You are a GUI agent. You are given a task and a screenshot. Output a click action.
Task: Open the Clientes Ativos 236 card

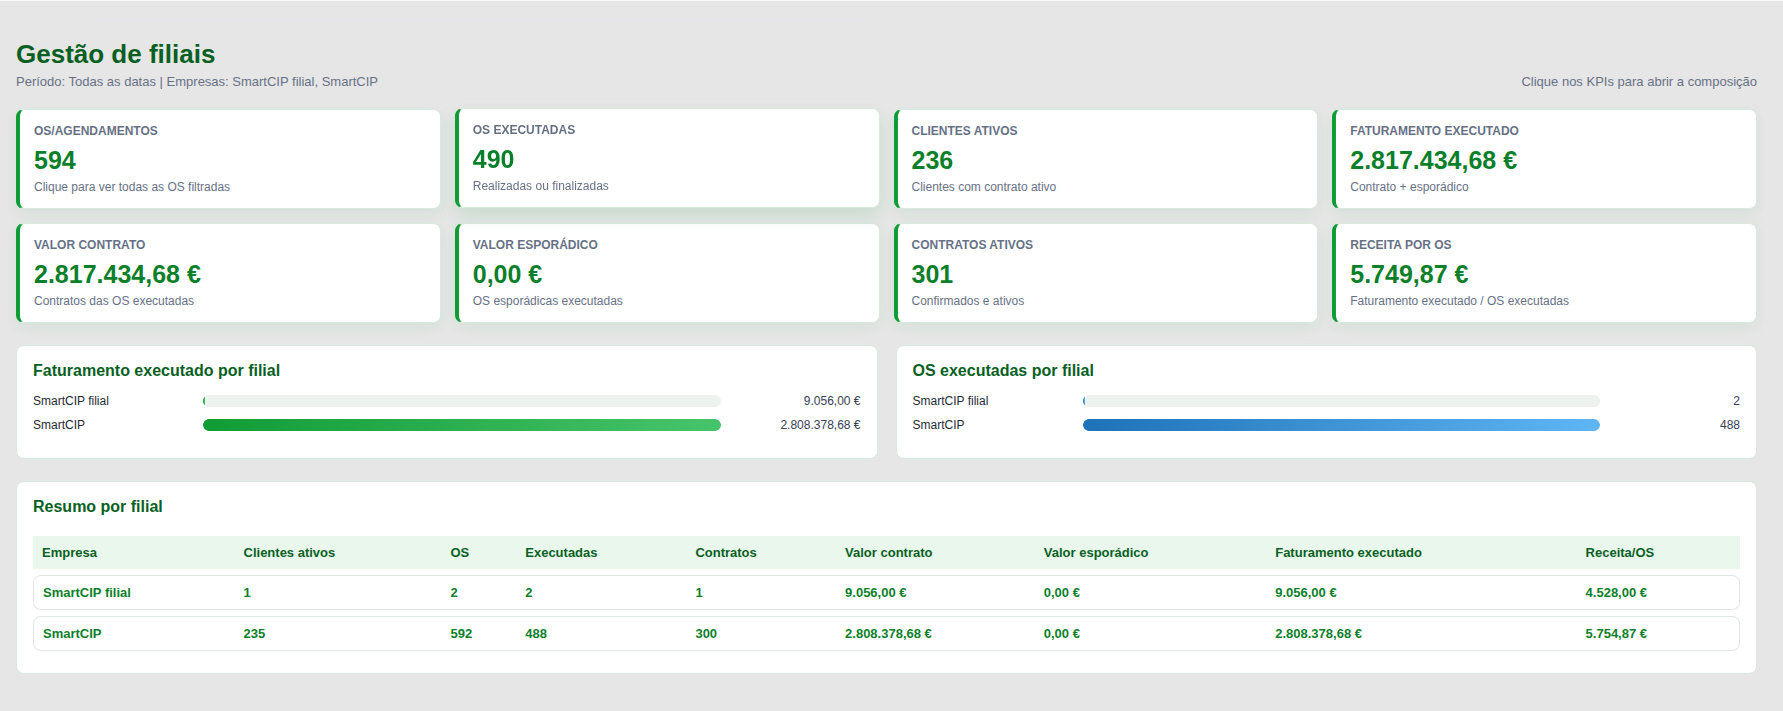(1105, 159)
